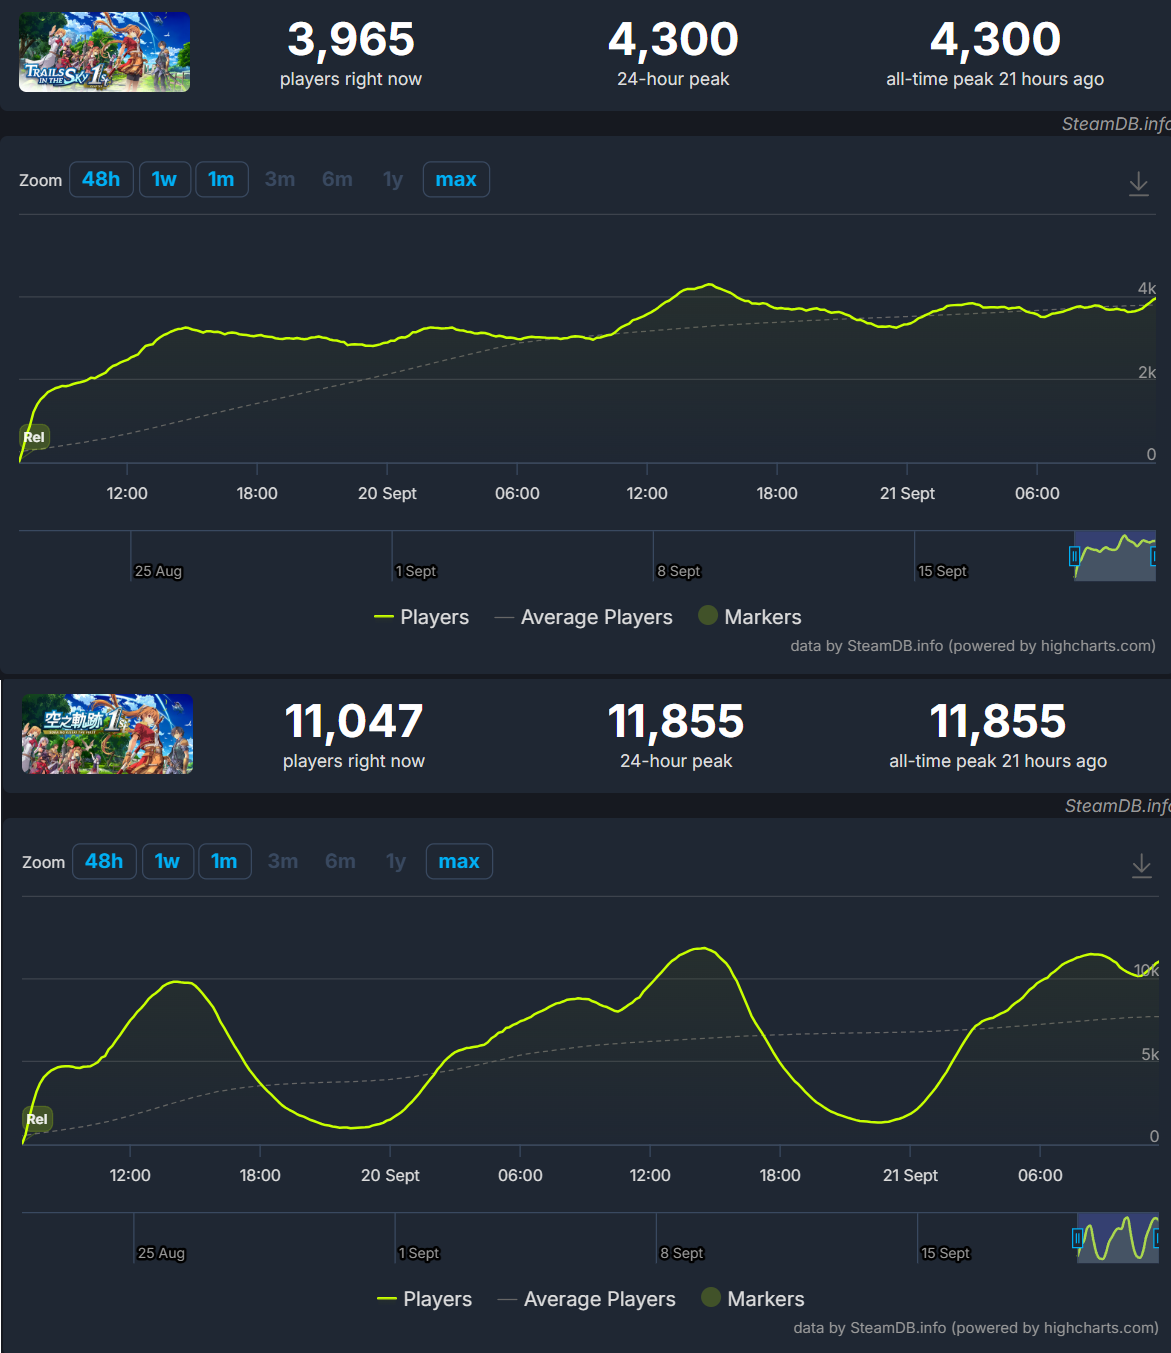
Task: Toggle Average Players series in the bottom legend
Action: [587, 1299]
